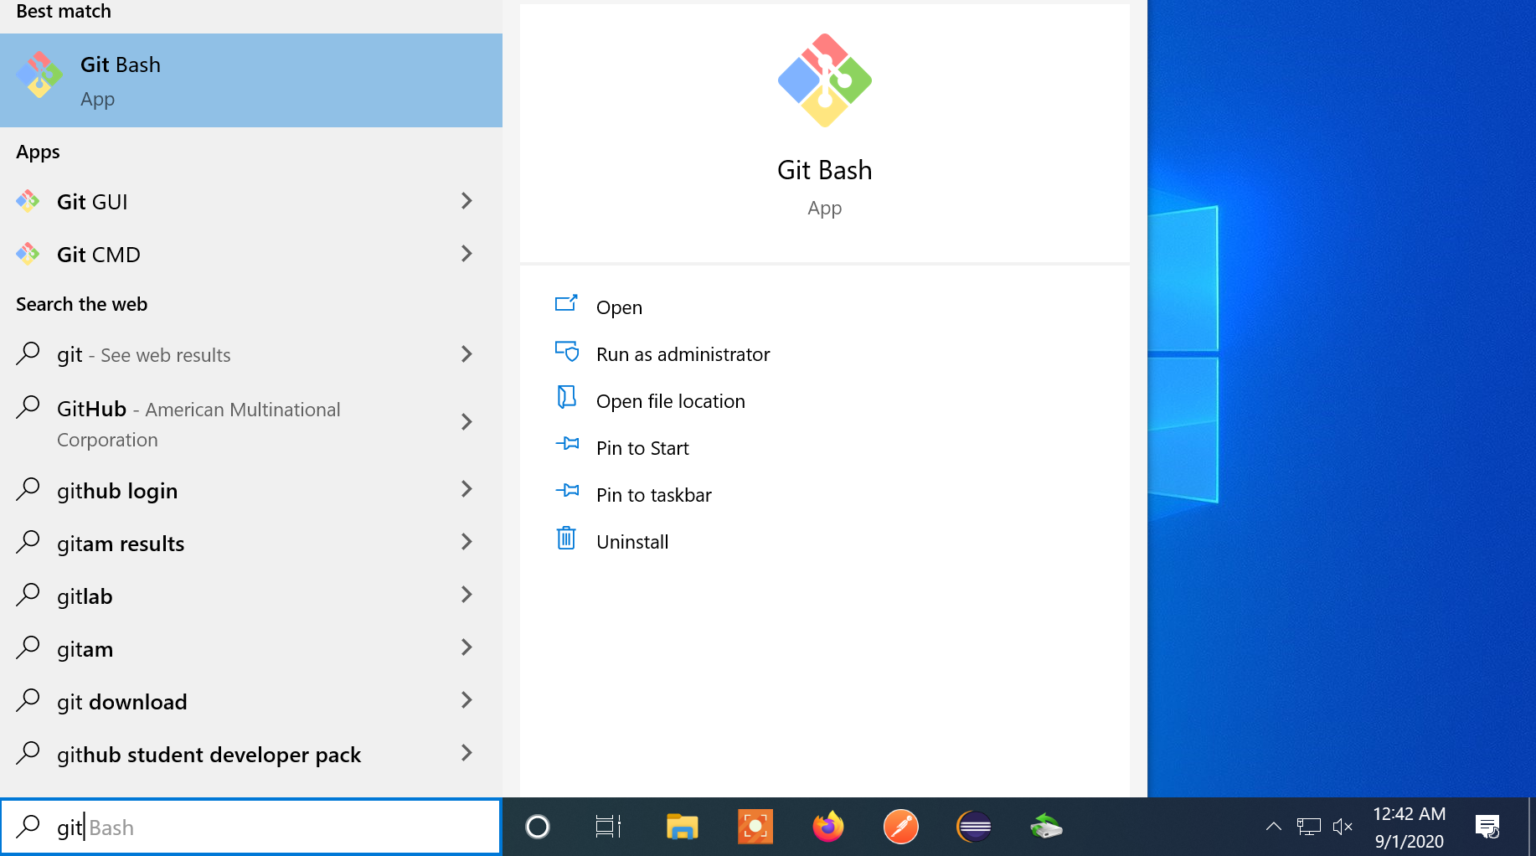Show hidden system tray icons
Viewport: 1536px width, 856px height.
click(1274, 827)
